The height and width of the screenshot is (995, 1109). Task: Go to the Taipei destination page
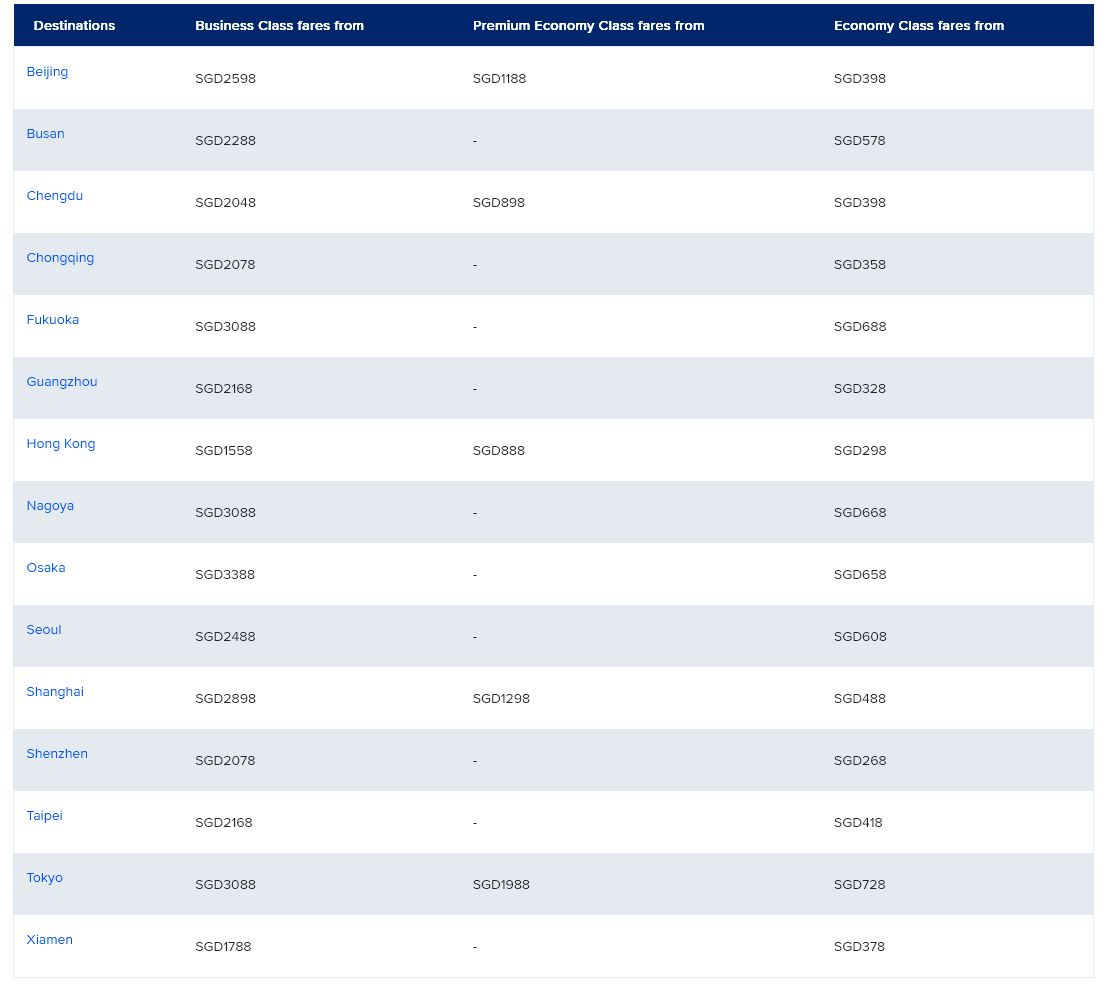point(44,816)
